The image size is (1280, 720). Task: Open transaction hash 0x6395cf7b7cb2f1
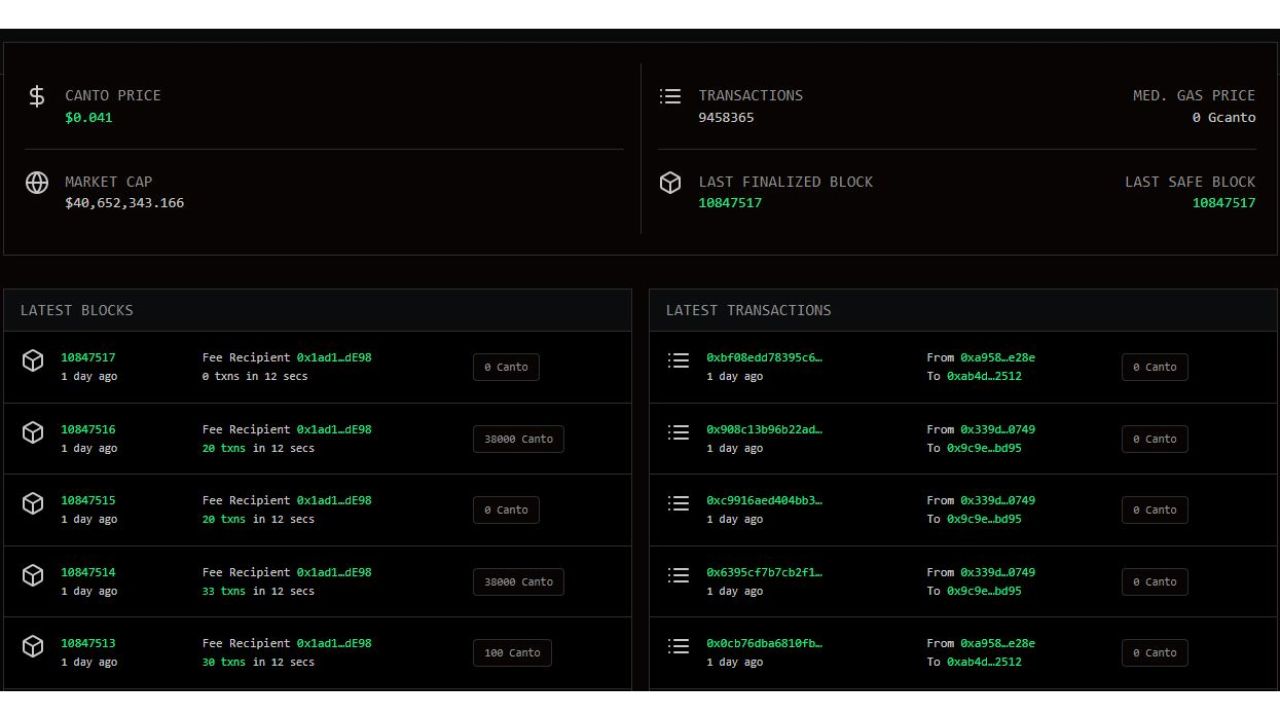coord(764,573)
